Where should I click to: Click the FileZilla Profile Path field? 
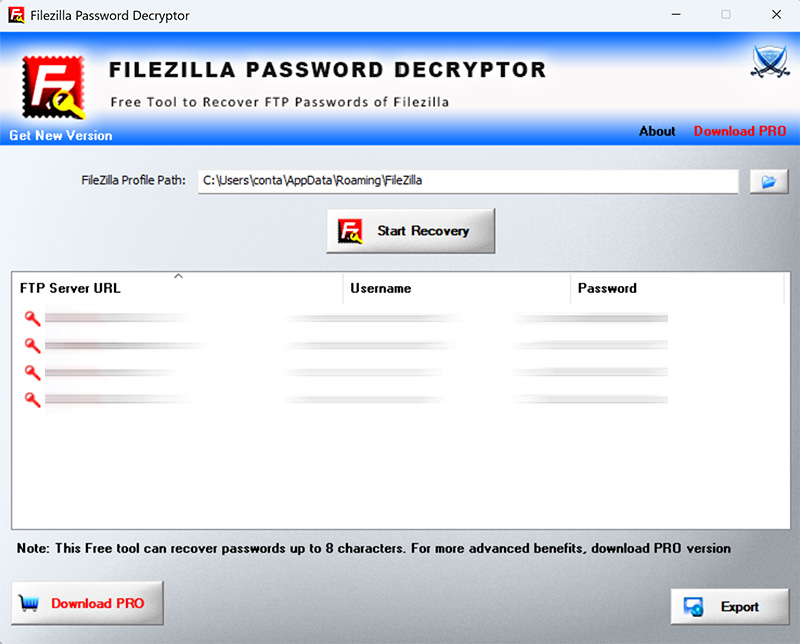(x=467, y=181)
